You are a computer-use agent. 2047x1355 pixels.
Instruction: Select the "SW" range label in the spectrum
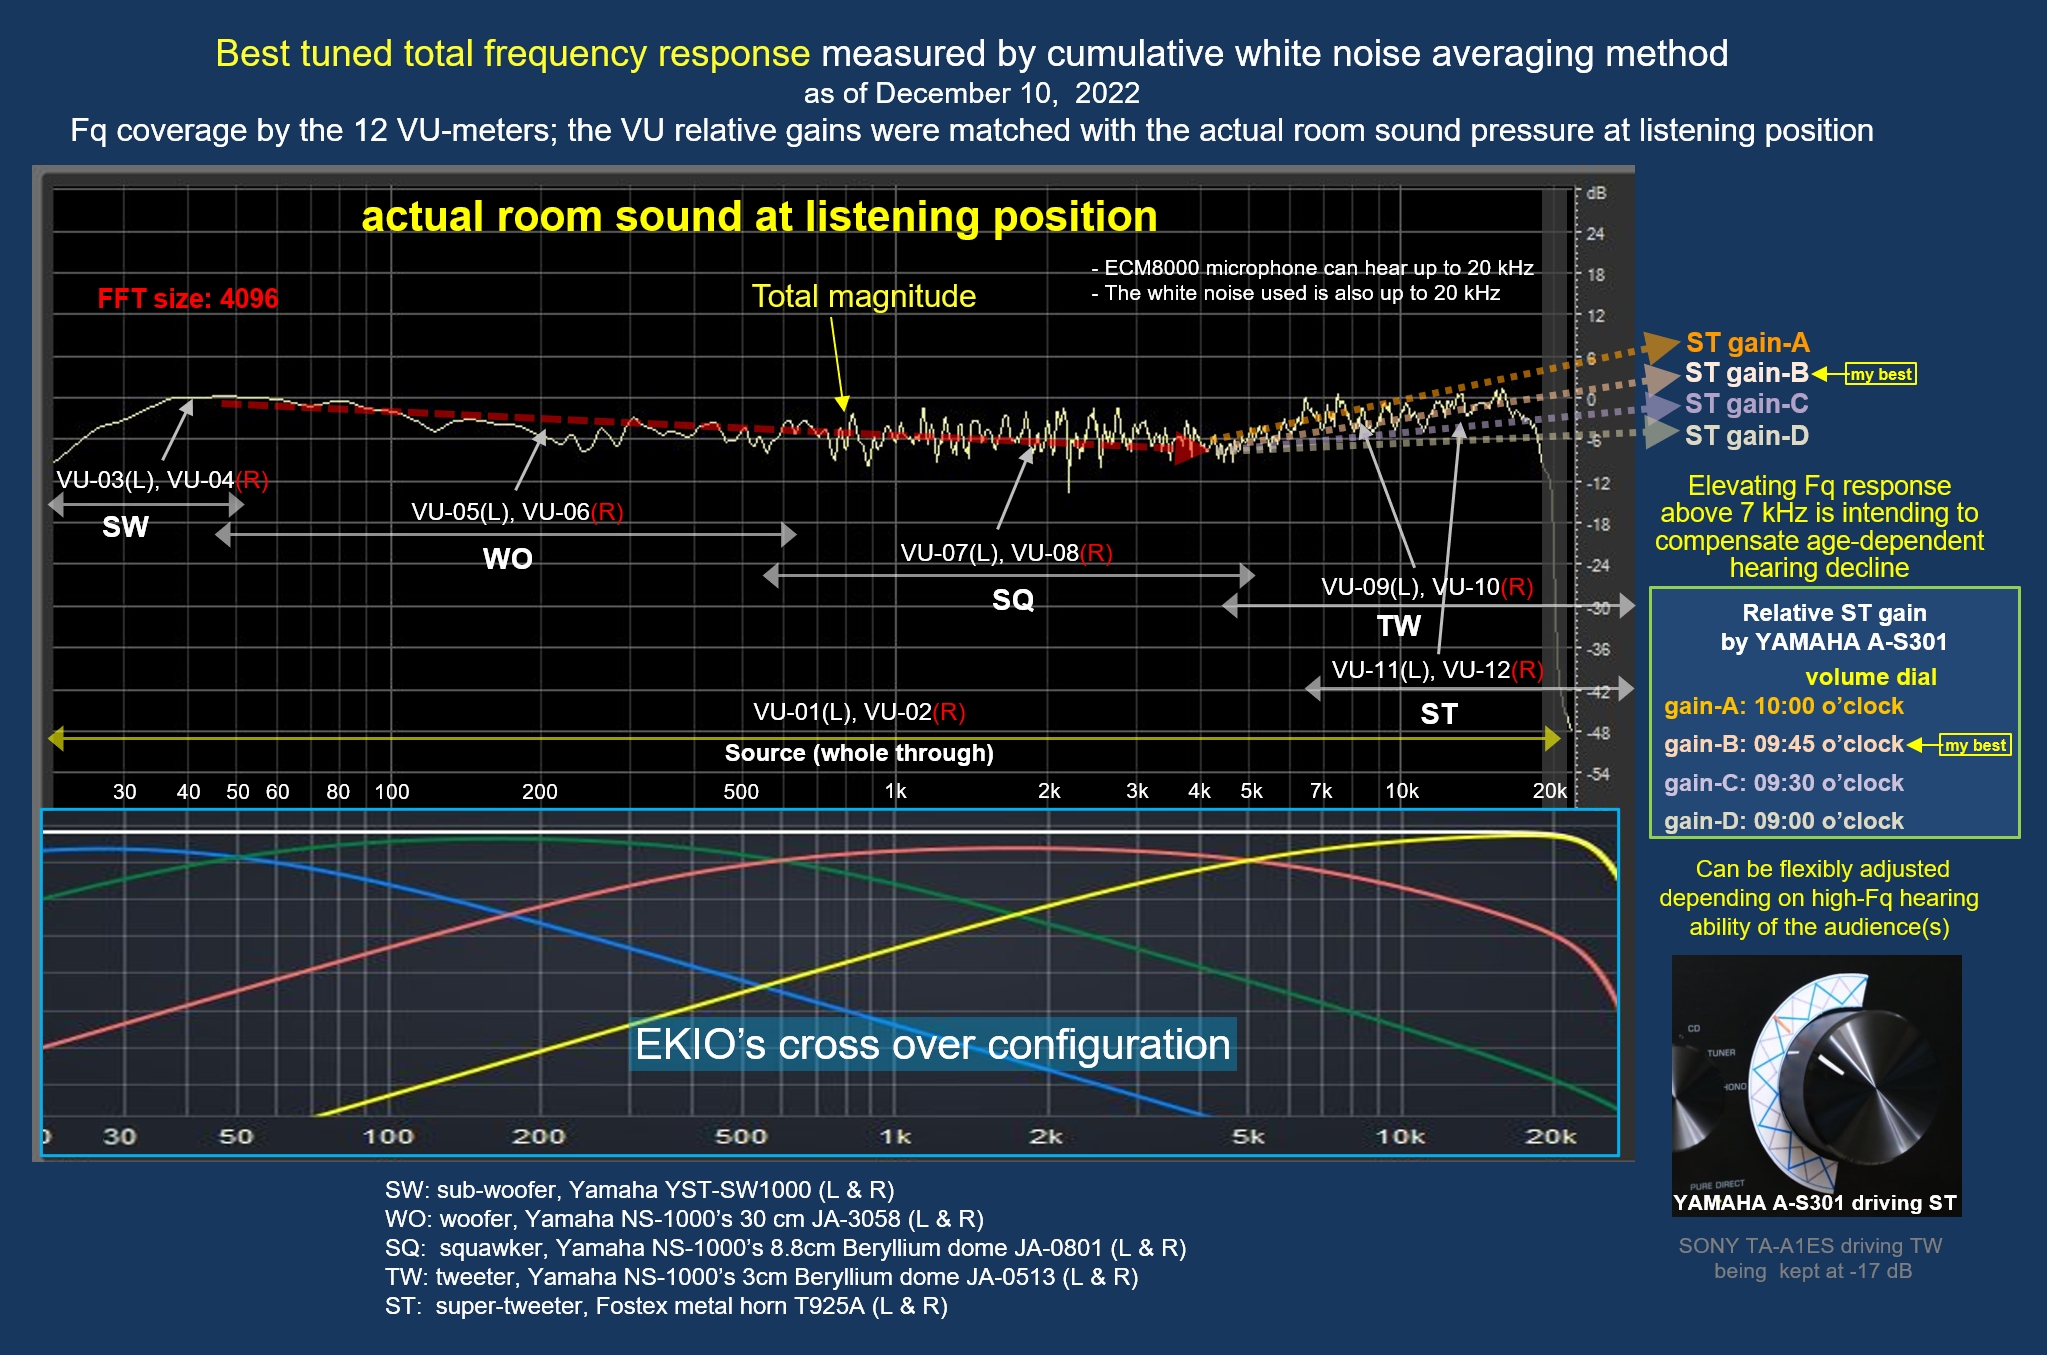pos(125,527)
